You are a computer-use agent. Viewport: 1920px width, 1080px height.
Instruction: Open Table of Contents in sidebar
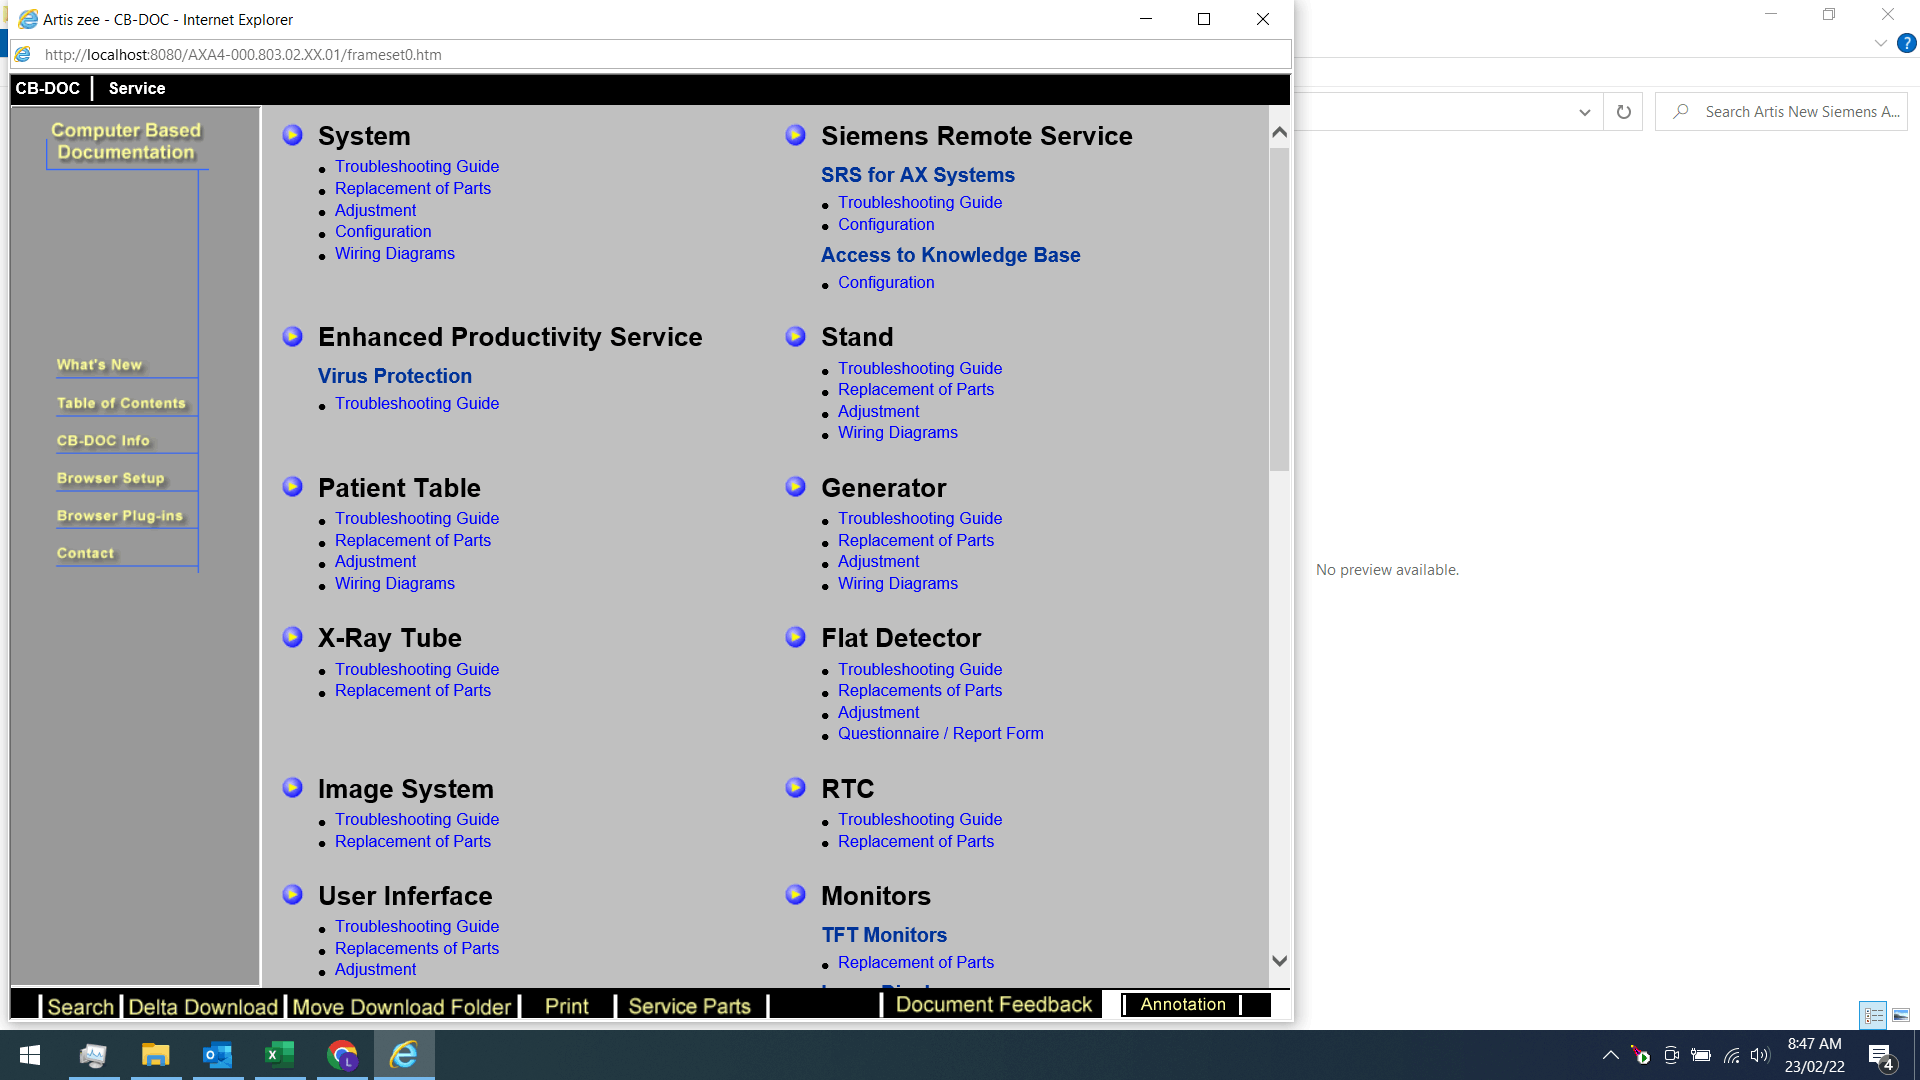(121, 403)
